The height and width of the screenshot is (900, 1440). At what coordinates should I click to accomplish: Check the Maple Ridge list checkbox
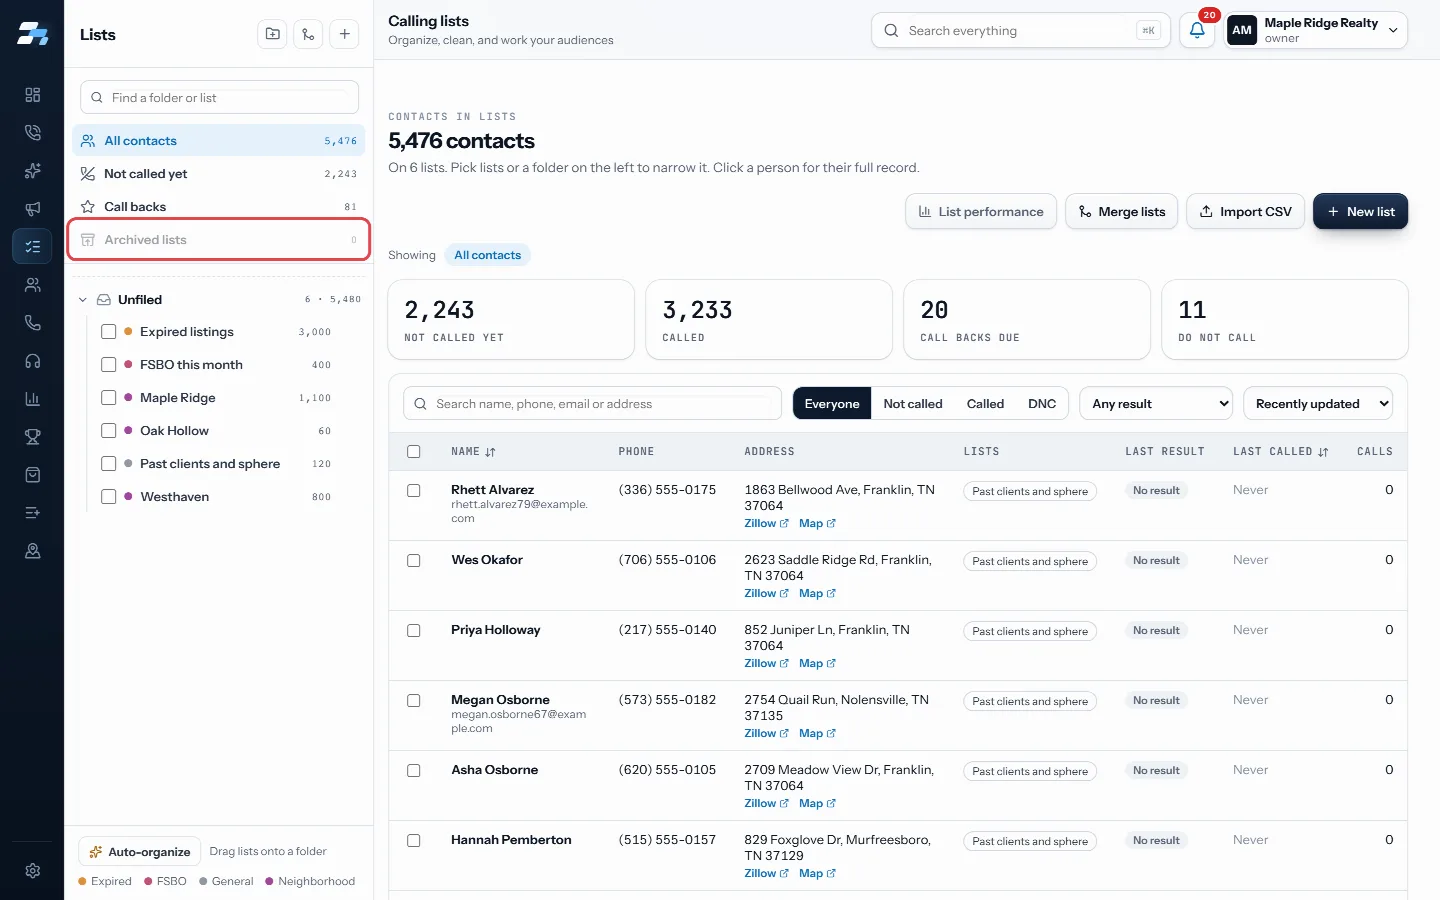109,398
